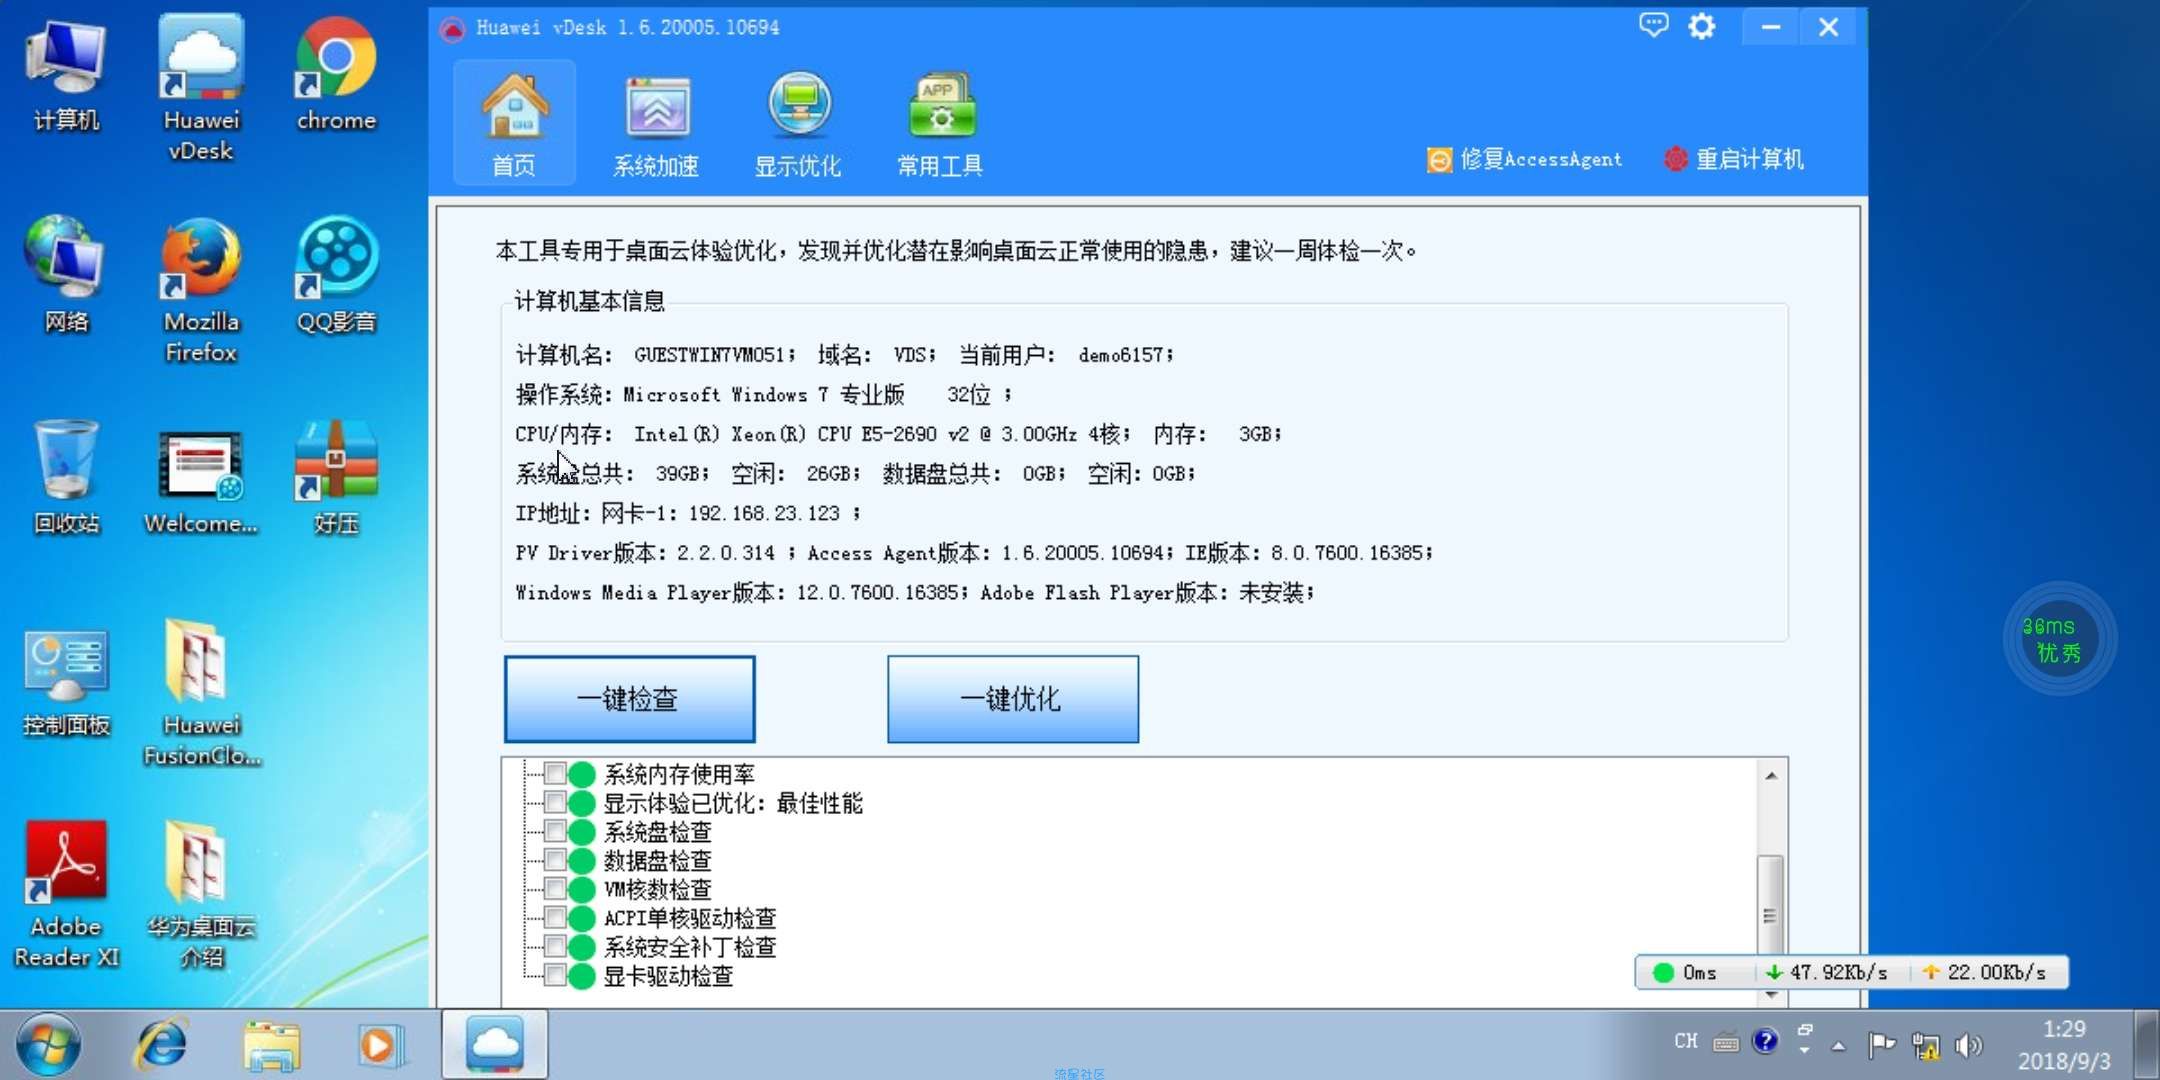Open Internet Explorer from taskbar
The width and height of the screenshot is (2160, 1080).
[x=161, y=1045]
